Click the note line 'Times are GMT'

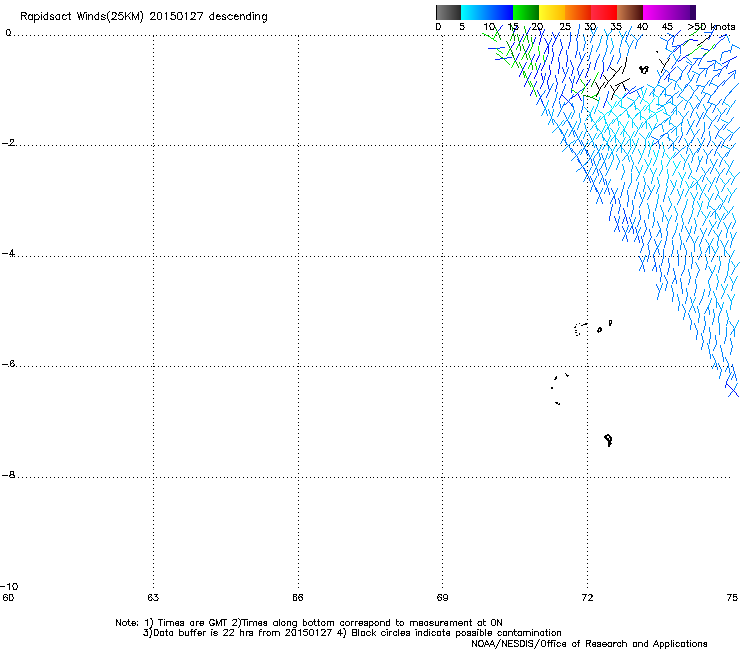193,623
